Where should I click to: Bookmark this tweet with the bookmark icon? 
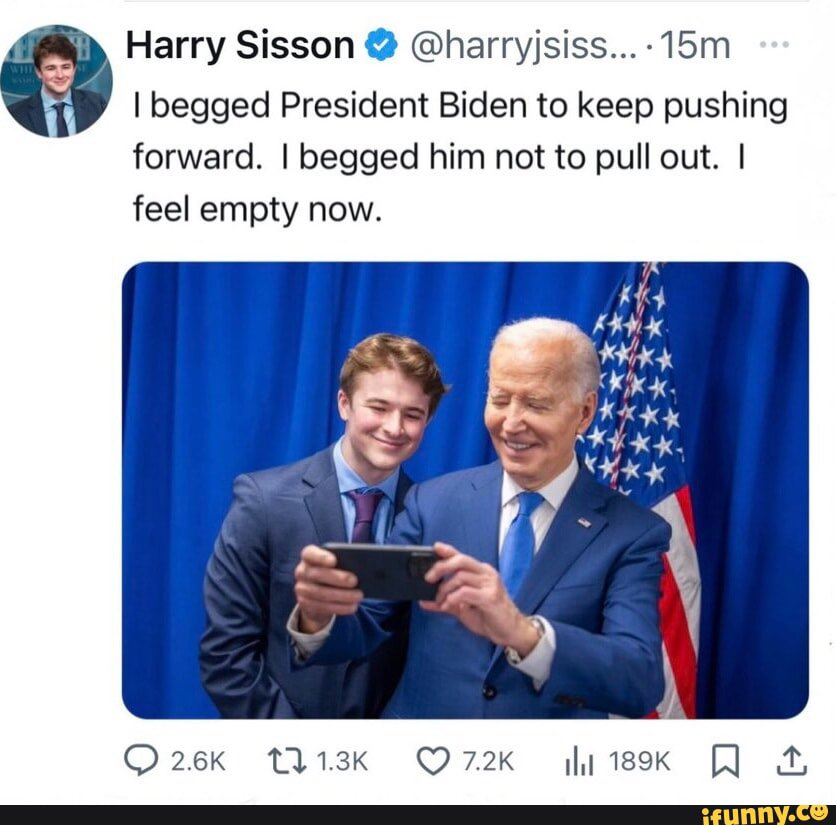click(725, 762)
